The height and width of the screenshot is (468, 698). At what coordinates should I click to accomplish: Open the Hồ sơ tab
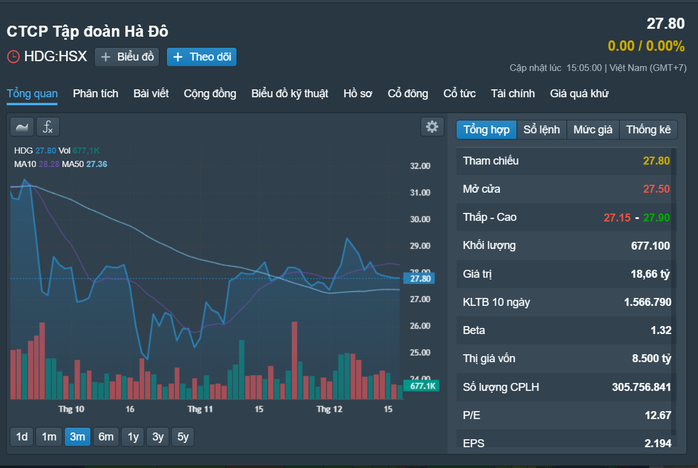[x=358, y=94]
